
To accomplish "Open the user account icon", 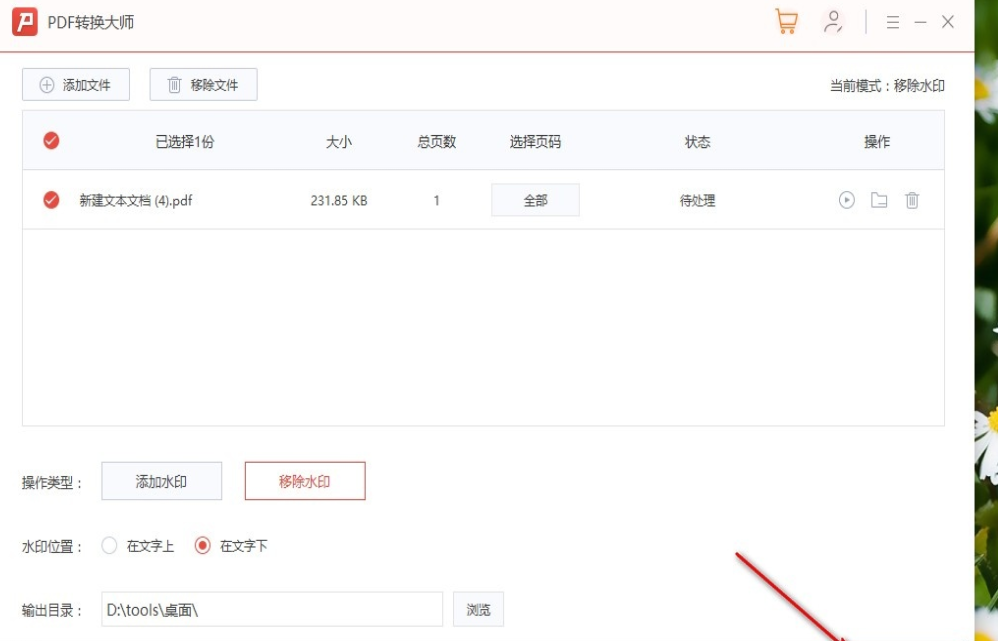I will point(832,22).
